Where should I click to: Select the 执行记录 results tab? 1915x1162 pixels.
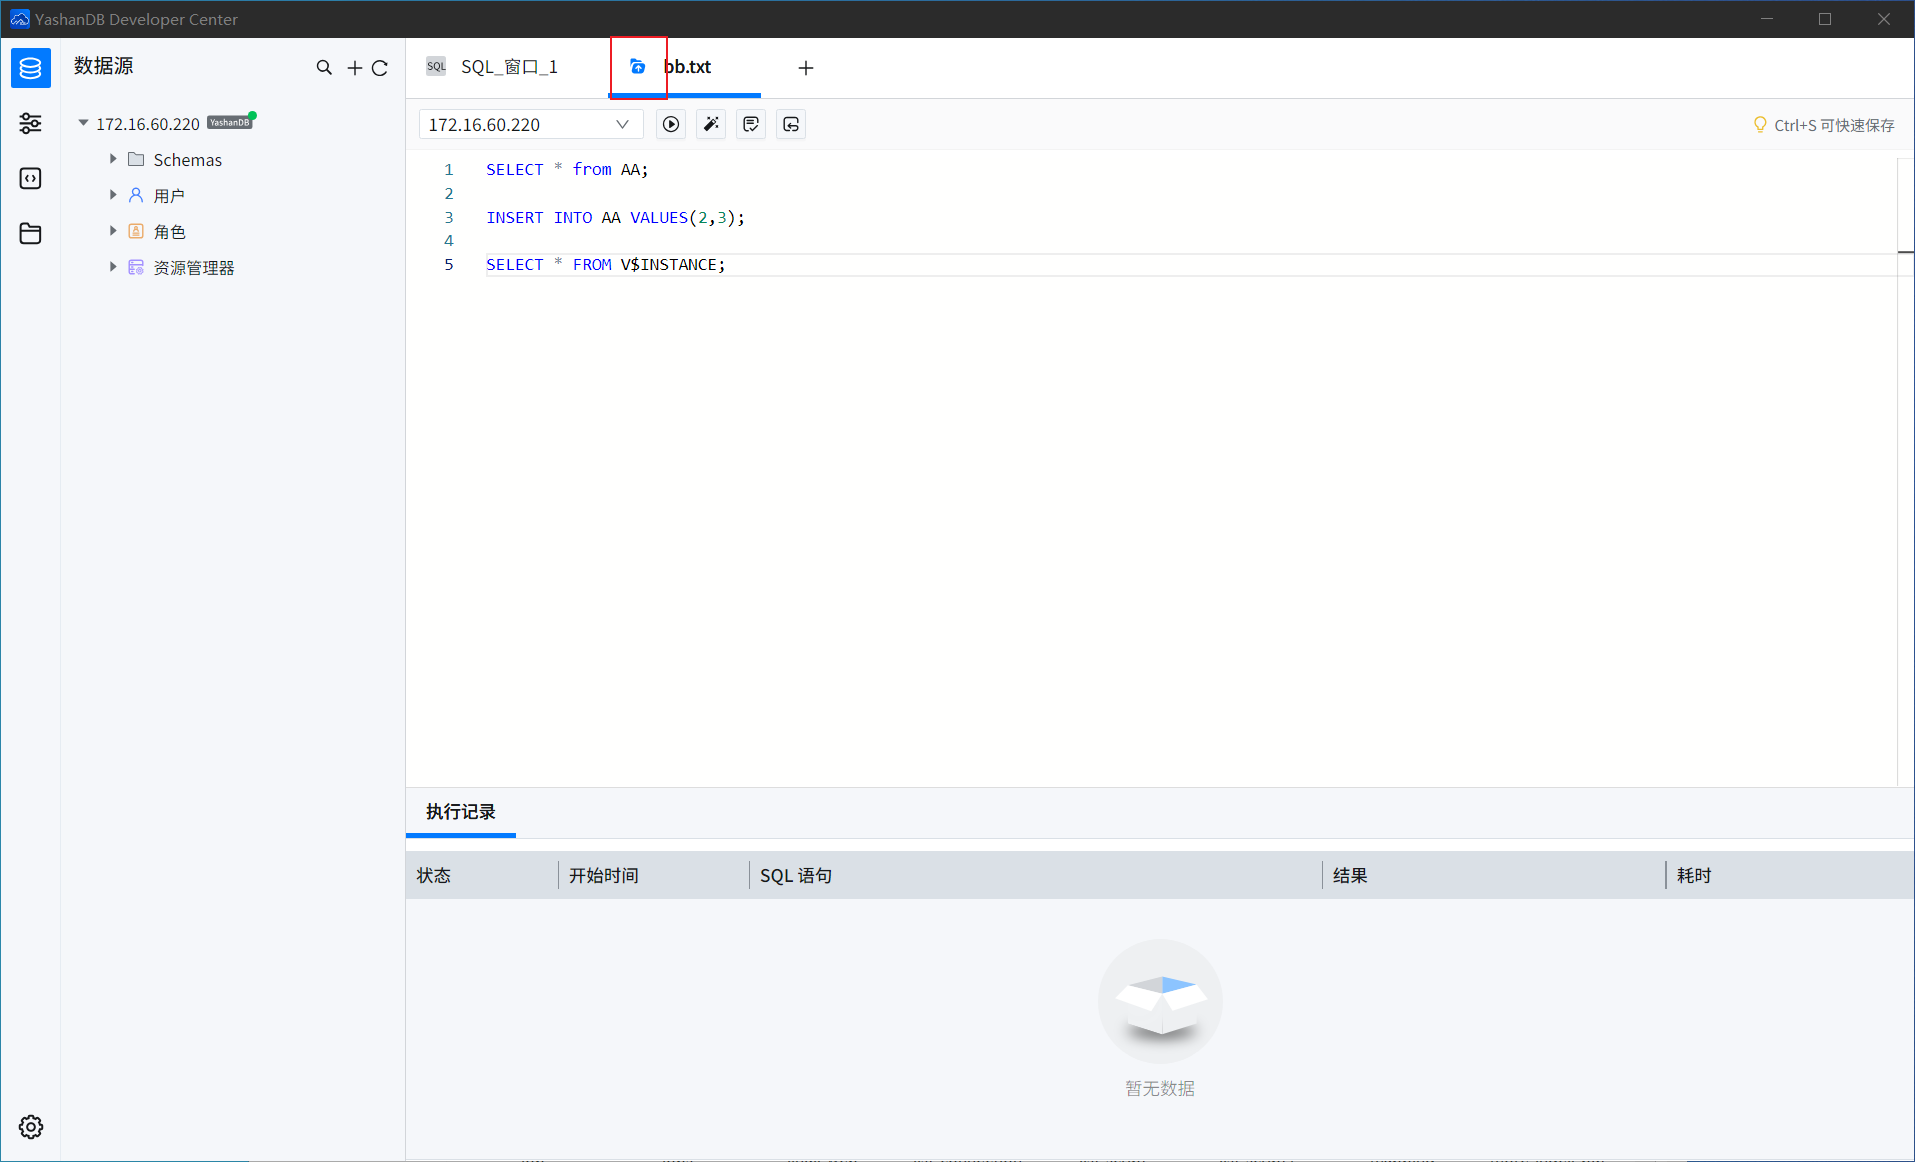pyautogui.click(x=460, y=812)
